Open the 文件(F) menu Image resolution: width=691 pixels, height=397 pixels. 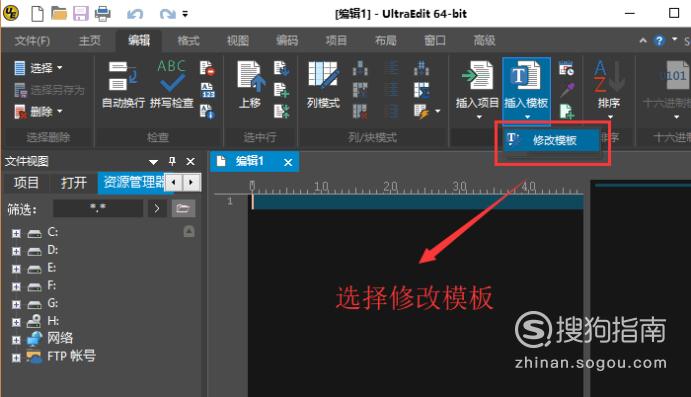click(x=32, y=41)
